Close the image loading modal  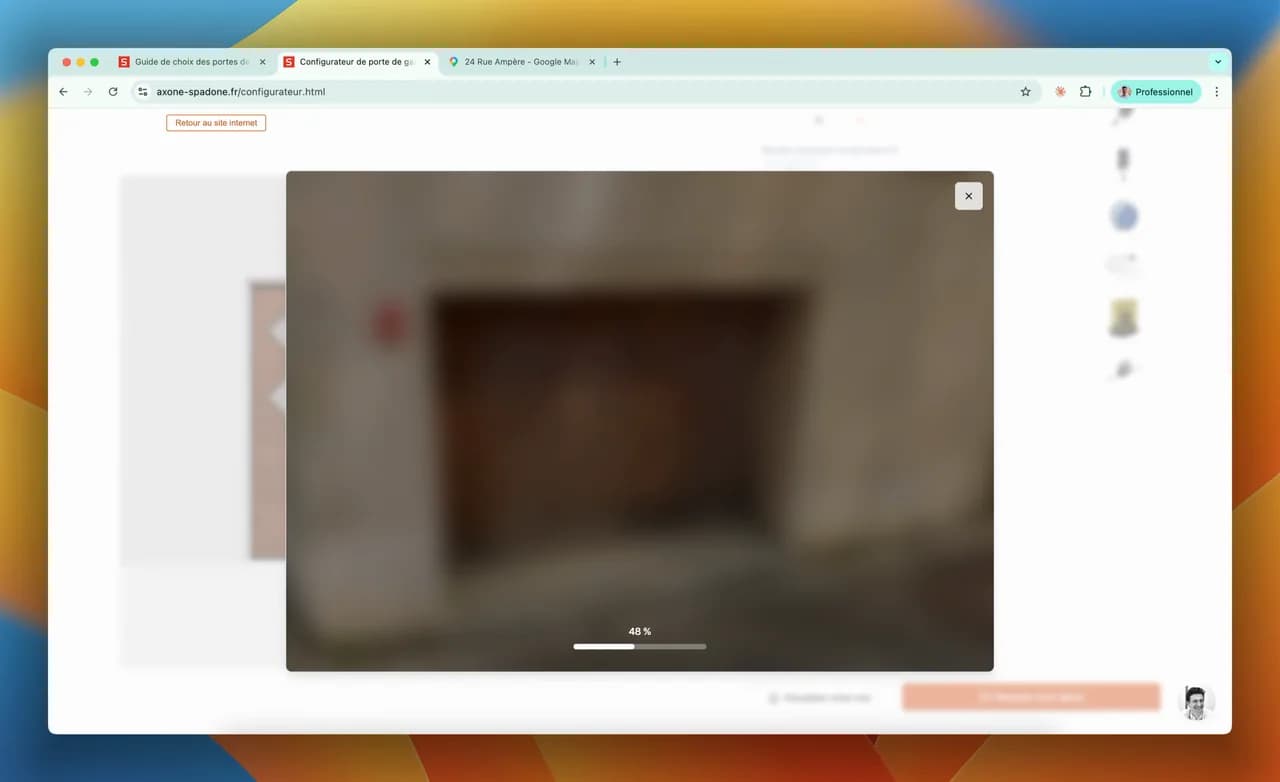[968, 196]
